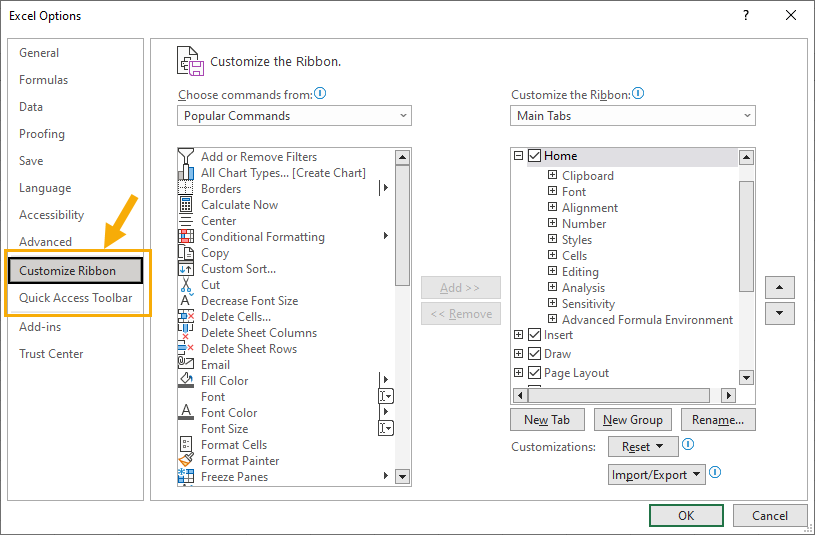This screenshot has width=815, height=535.
Task: Open the Trust Center category
Action: [x=51, y=354]
